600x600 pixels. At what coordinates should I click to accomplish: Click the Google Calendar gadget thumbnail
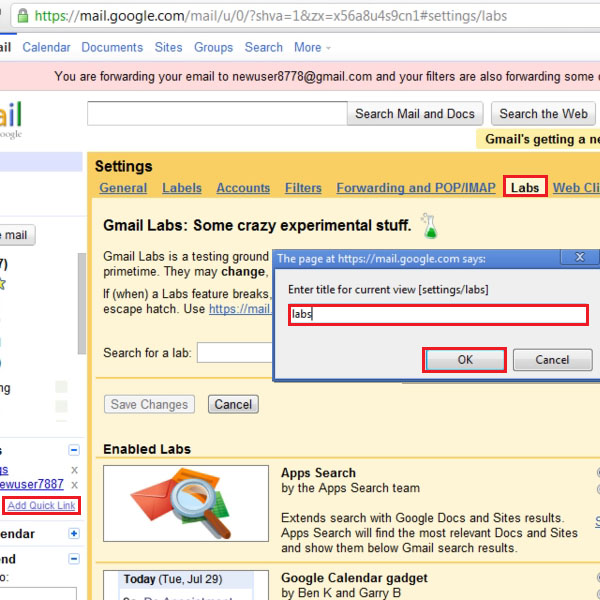pyautogui.click(x=186, y=585)
